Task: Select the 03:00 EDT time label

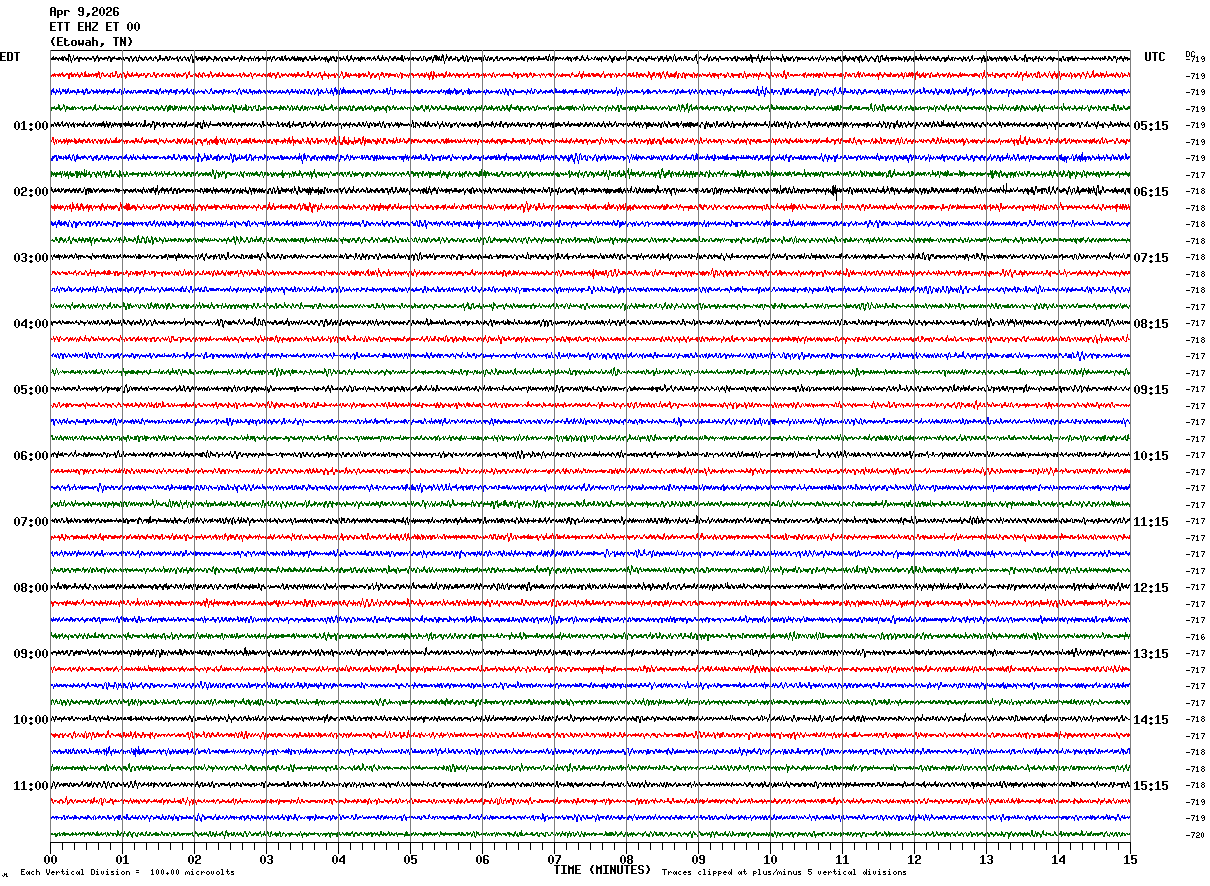Action: tap(31, 258)
